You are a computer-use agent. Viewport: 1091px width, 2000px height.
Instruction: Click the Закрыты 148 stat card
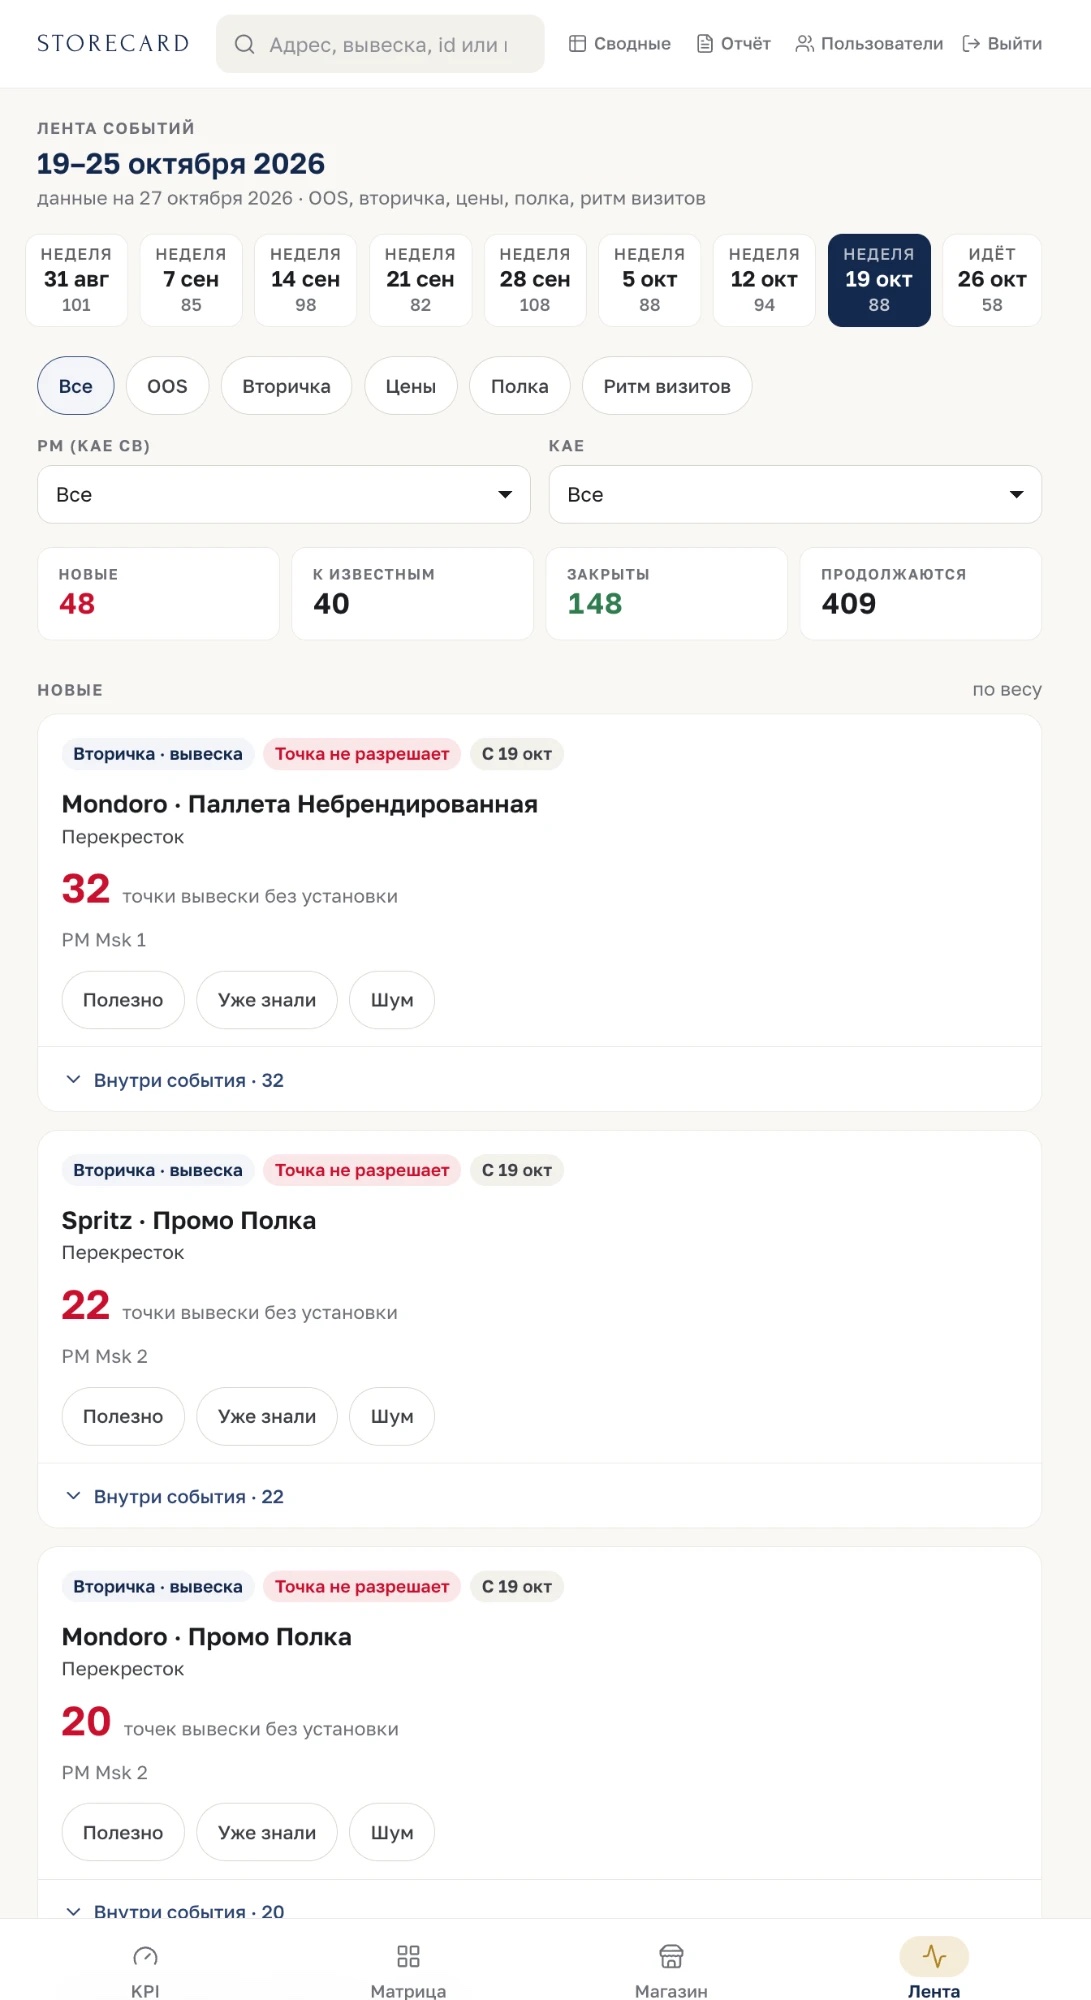coord(667,593)
